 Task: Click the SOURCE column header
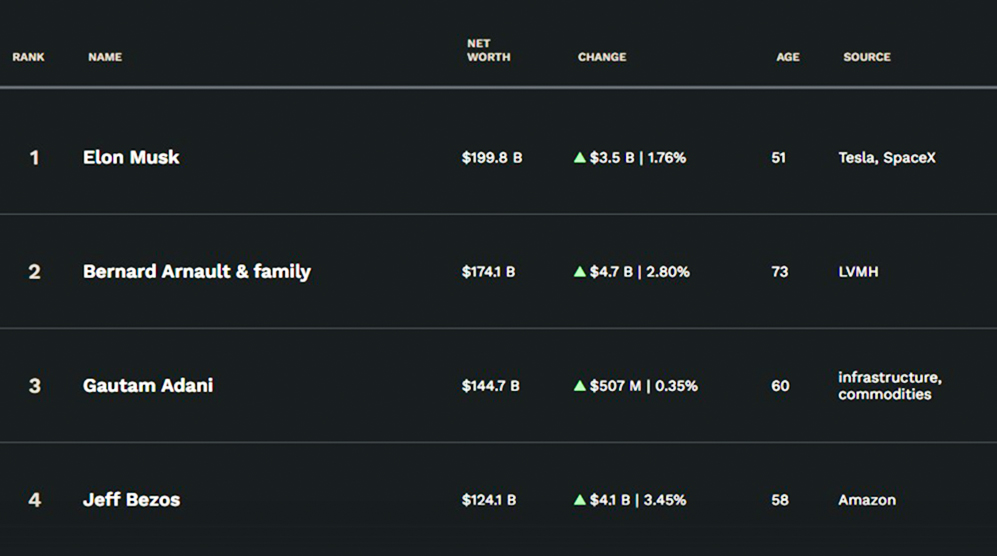click(x=867, y=57)
